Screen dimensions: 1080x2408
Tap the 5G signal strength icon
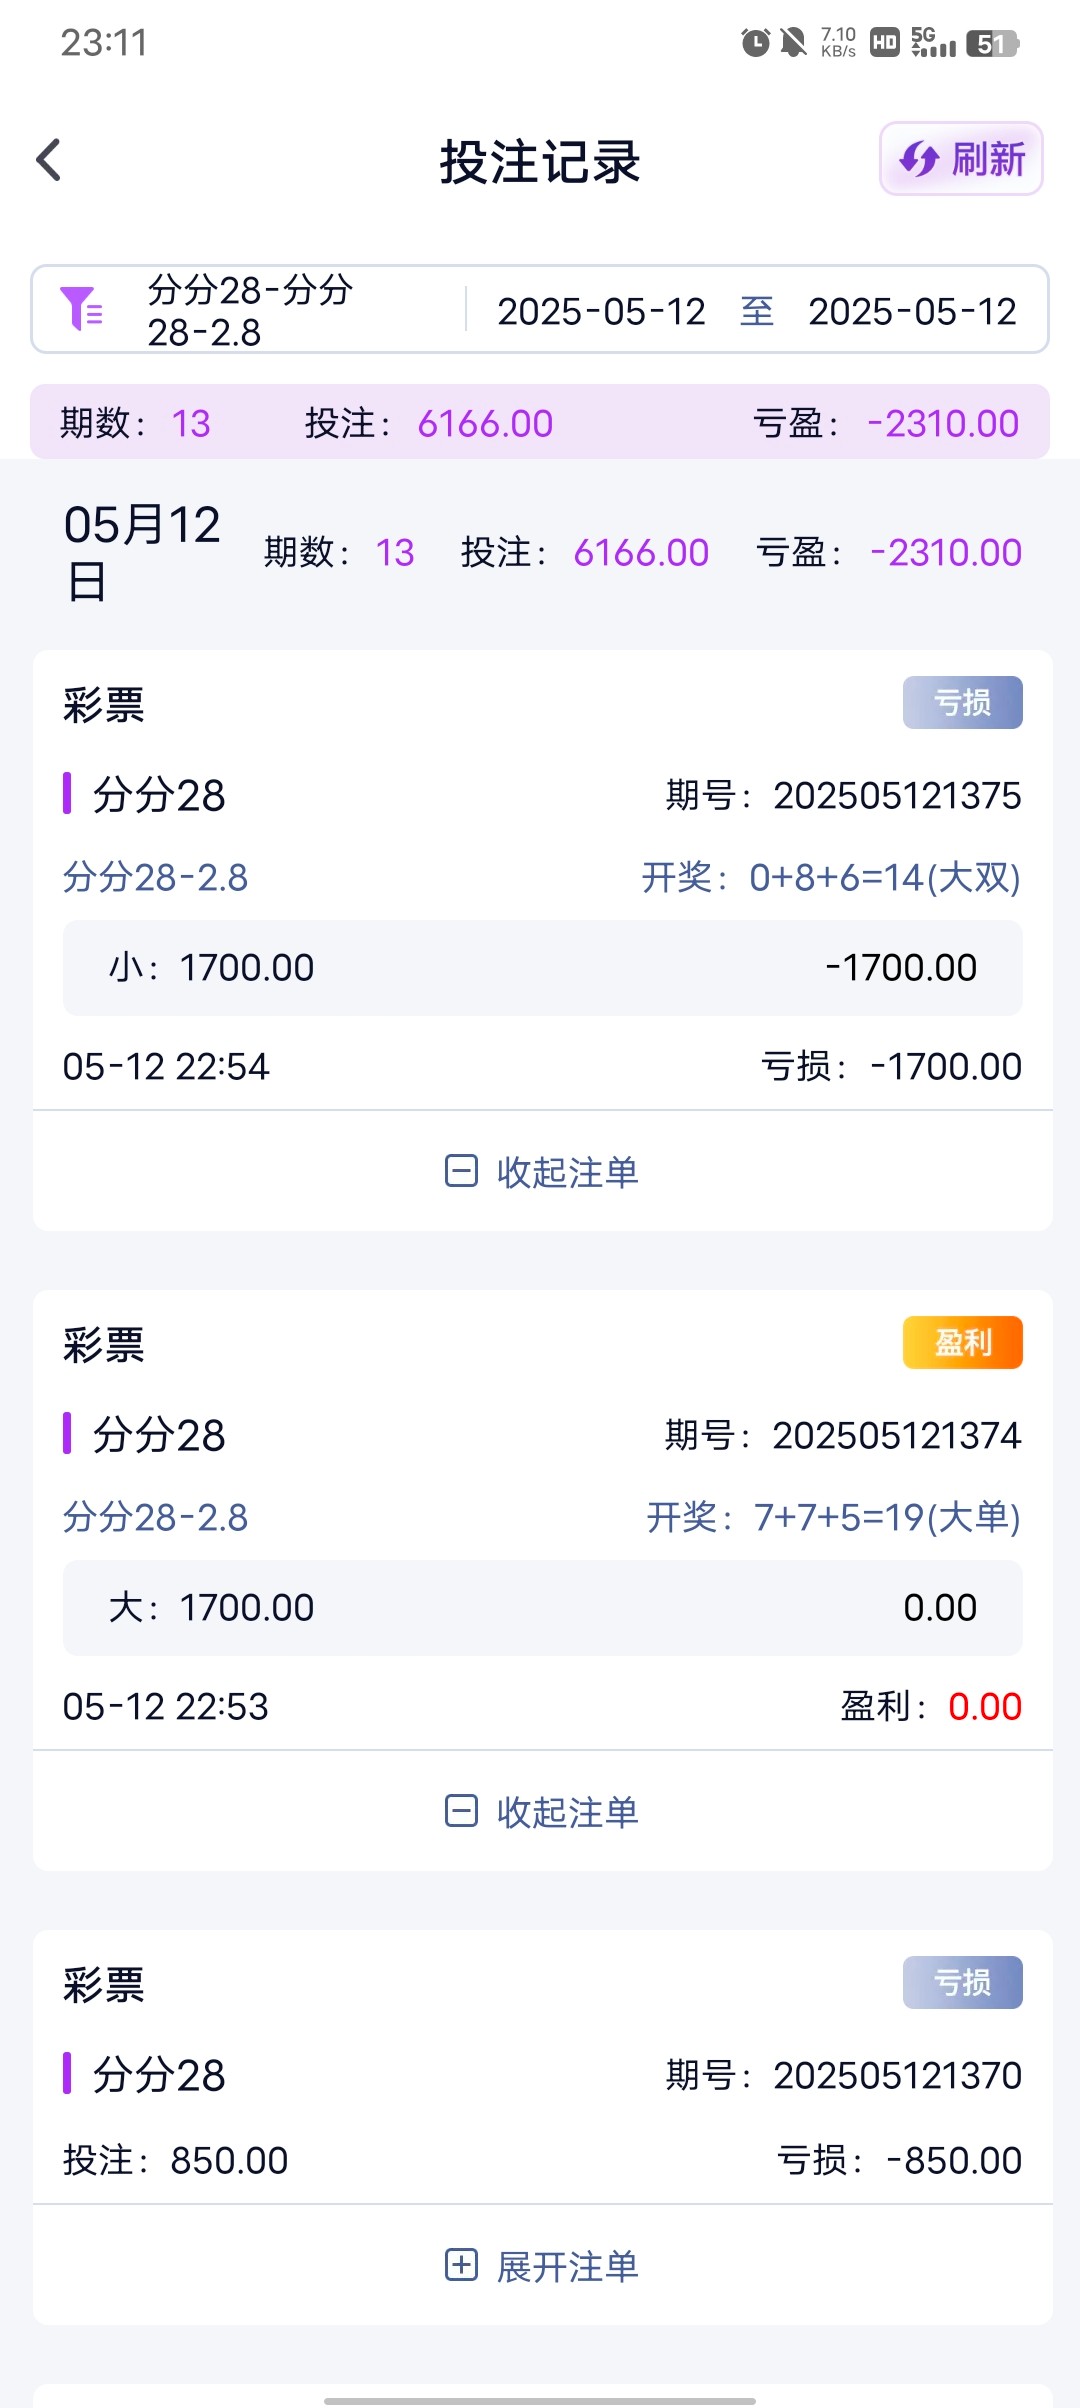coord(933,43)
